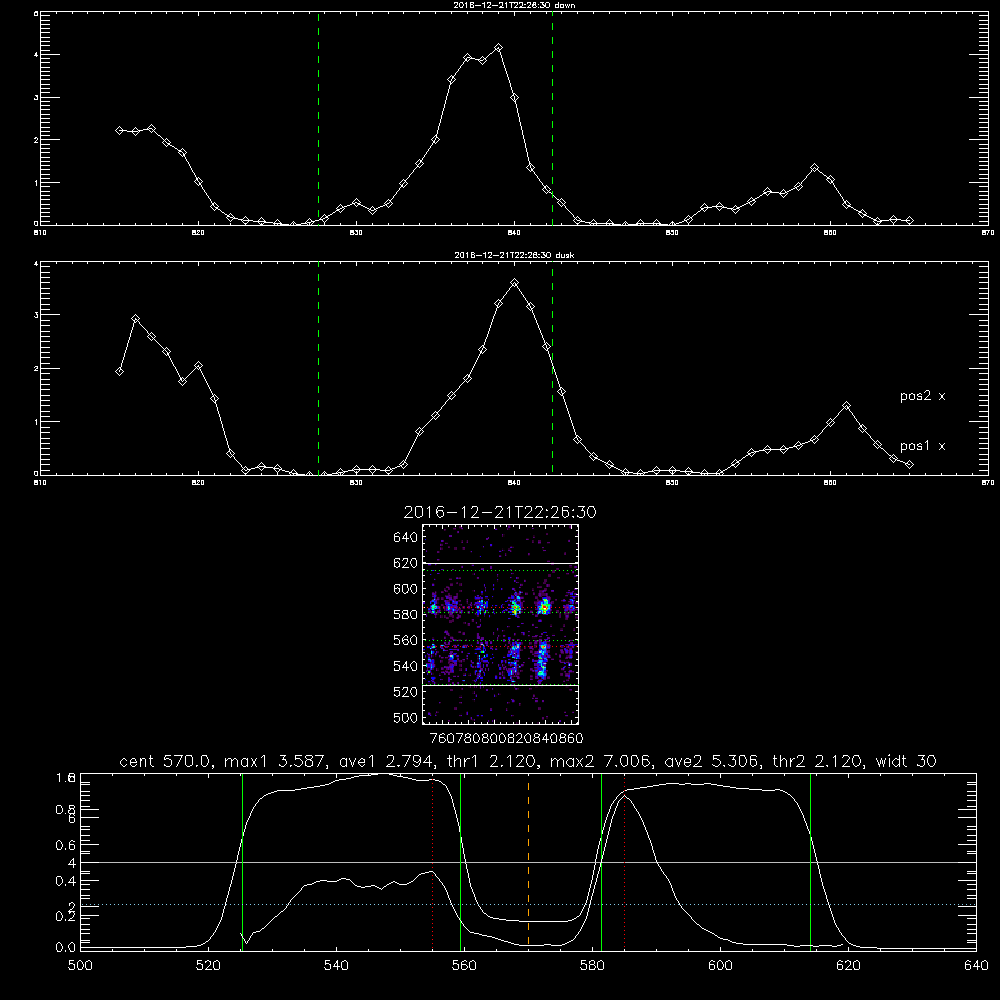
Task: Select the 'max2 7.006' value text
Action: tap(601, 761)
